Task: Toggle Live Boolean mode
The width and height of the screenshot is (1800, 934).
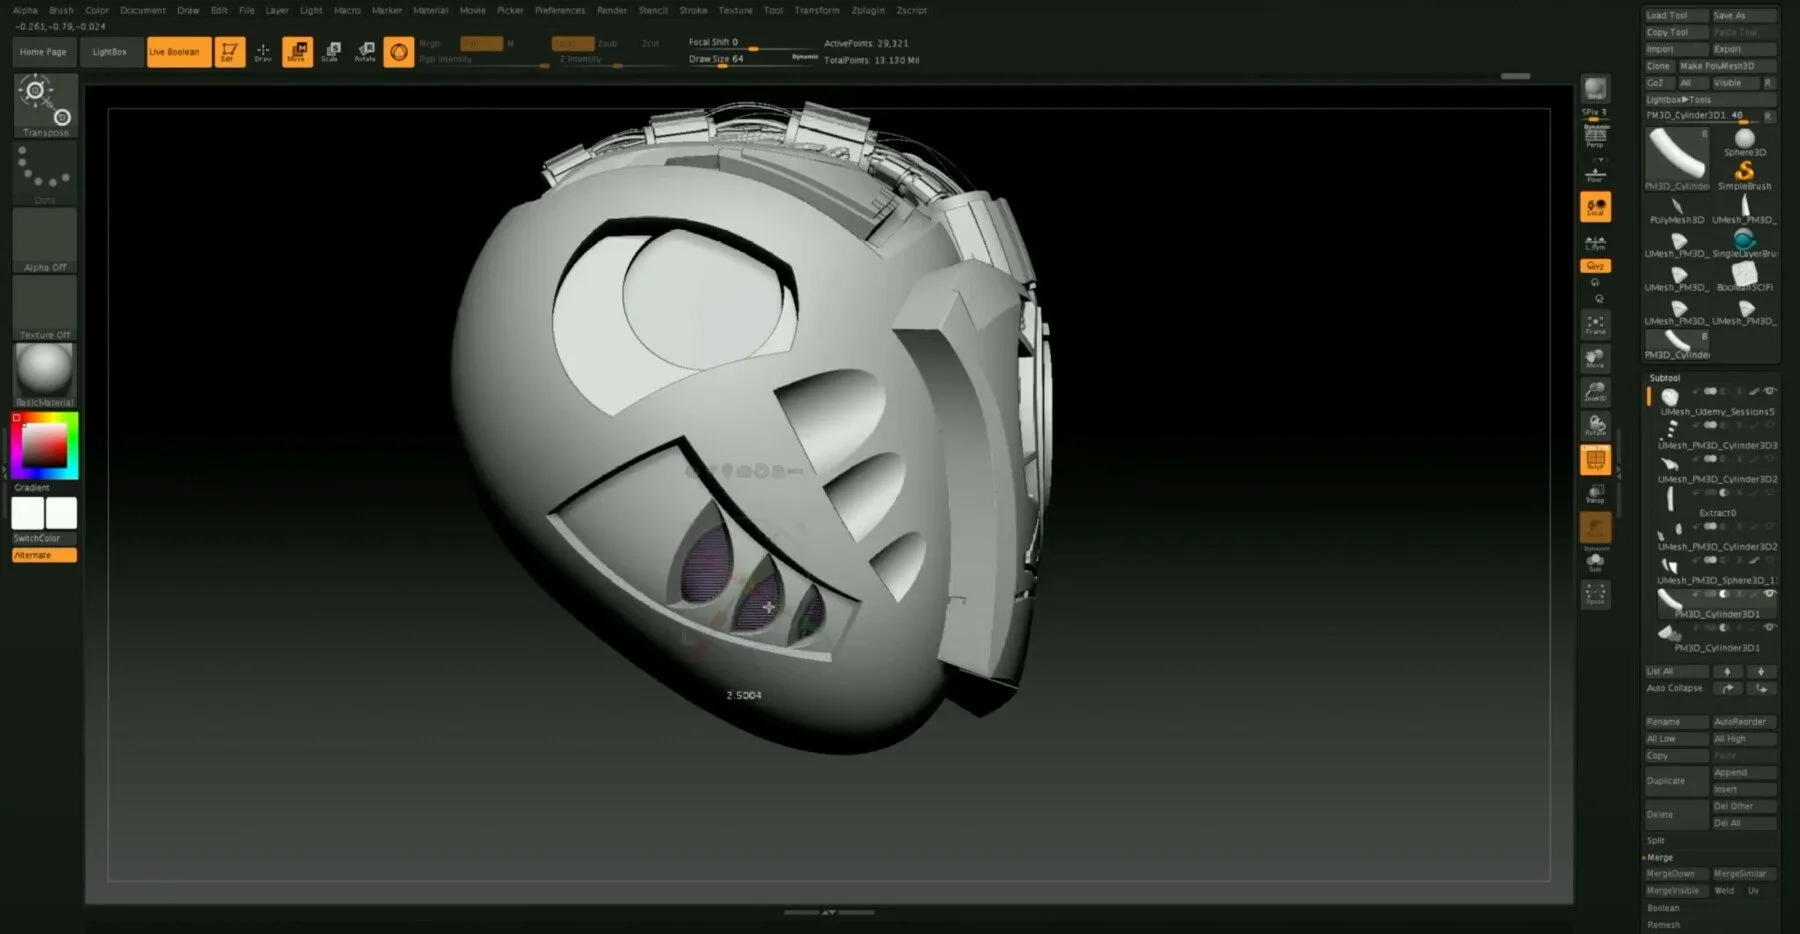Action: 179,52
